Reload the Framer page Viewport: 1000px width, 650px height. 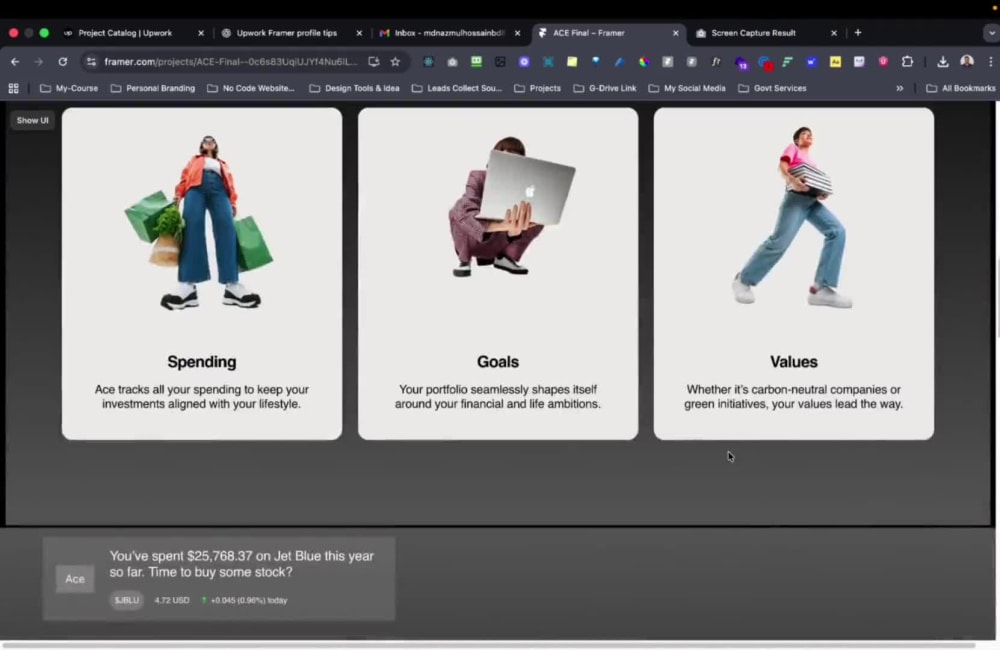tap(62, 62)
